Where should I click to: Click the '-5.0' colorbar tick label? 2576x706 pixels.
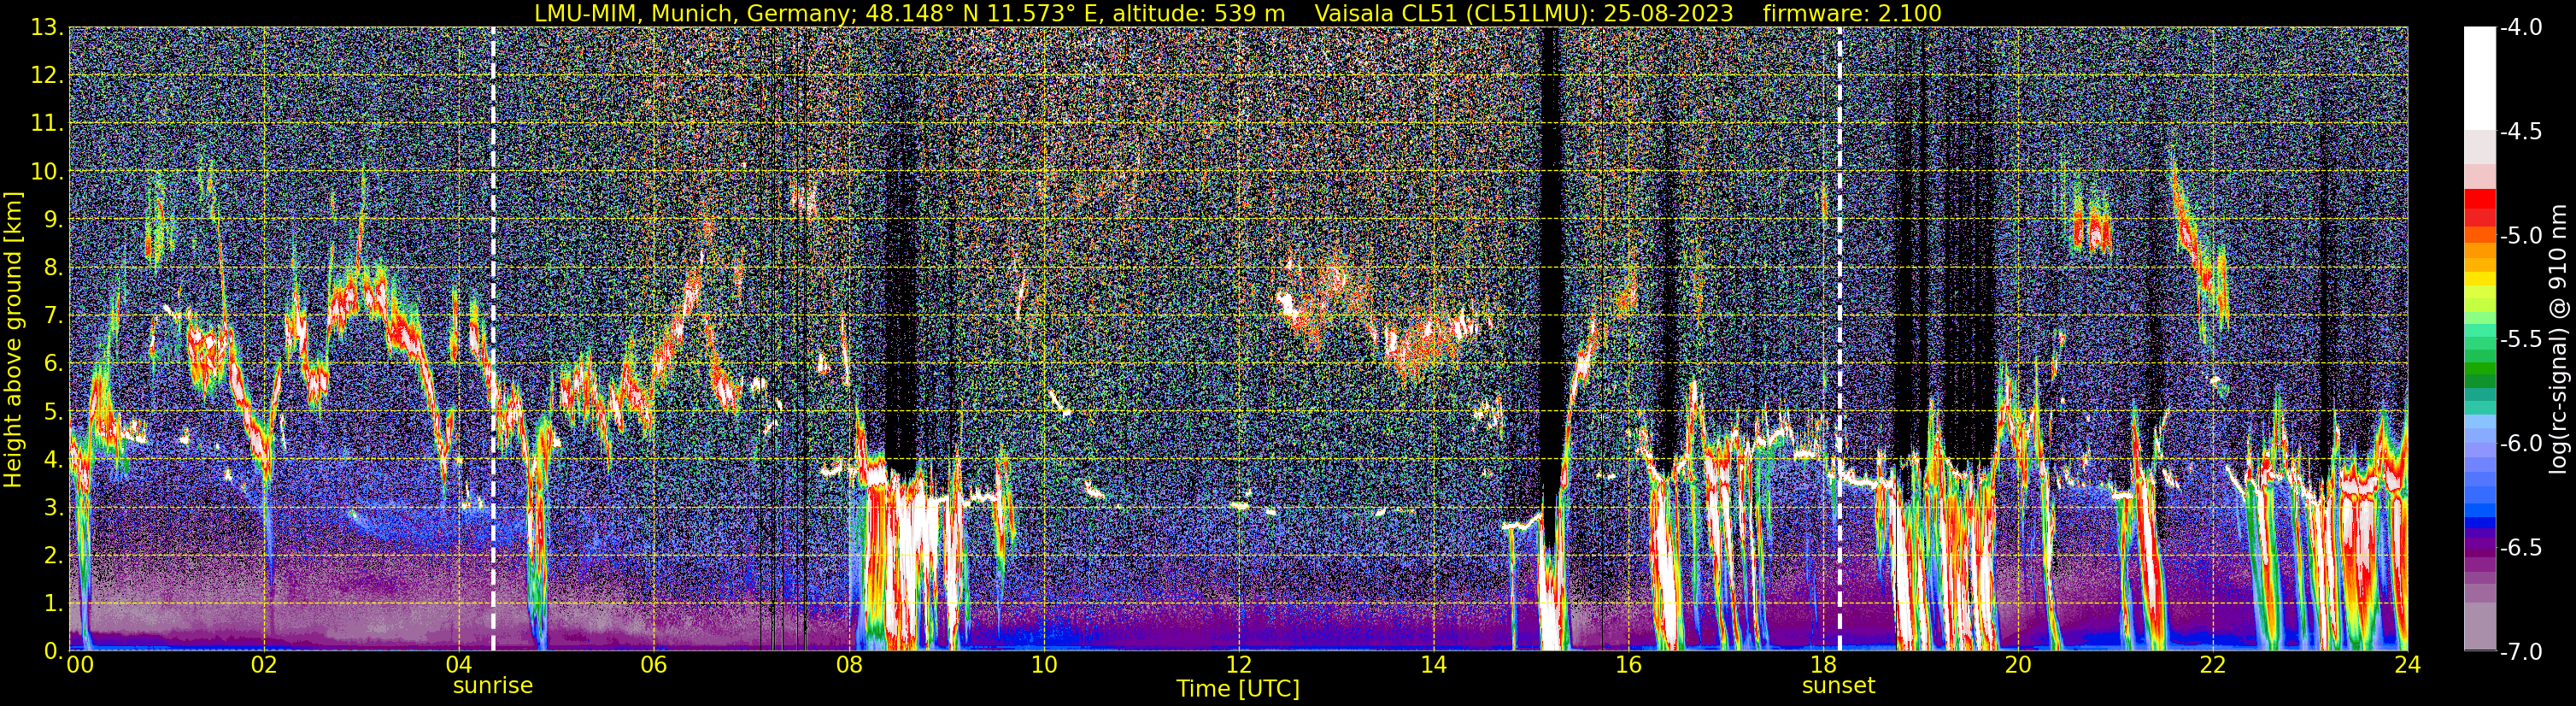coord(2521,236)
